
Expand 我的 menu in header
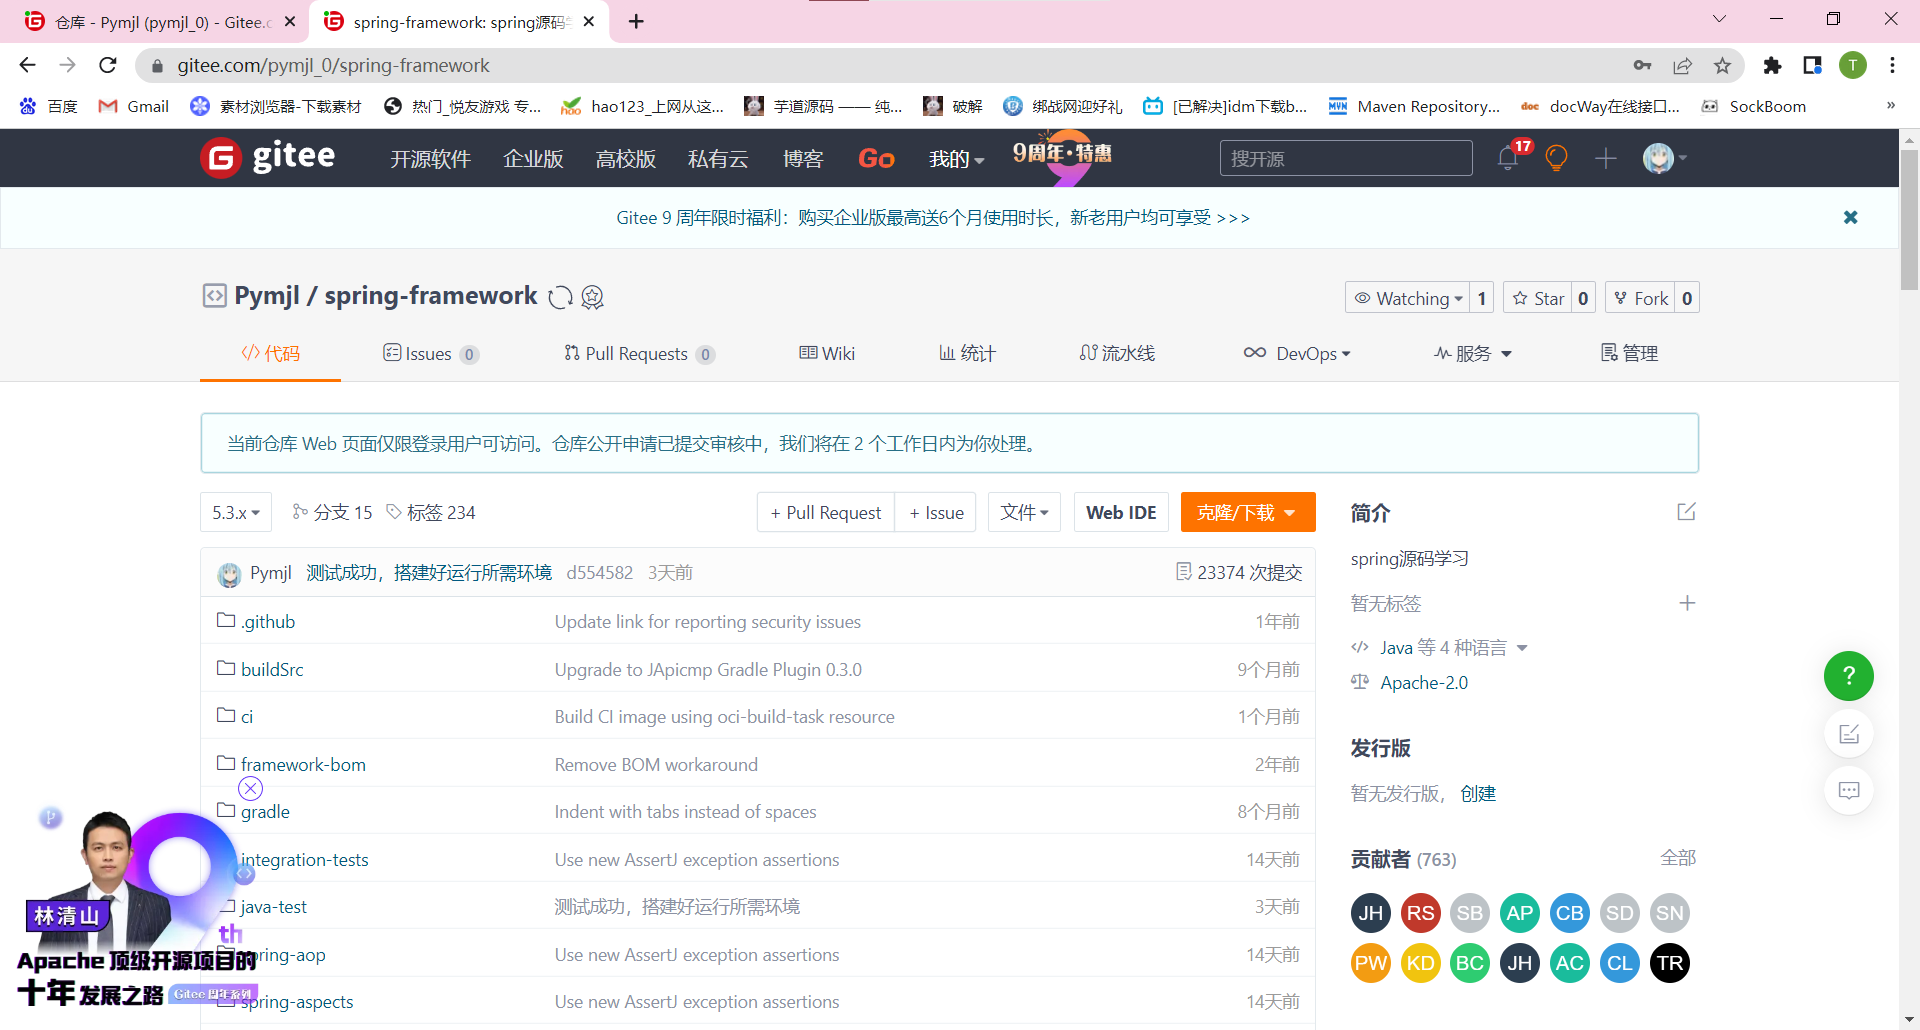click(956, 158)
